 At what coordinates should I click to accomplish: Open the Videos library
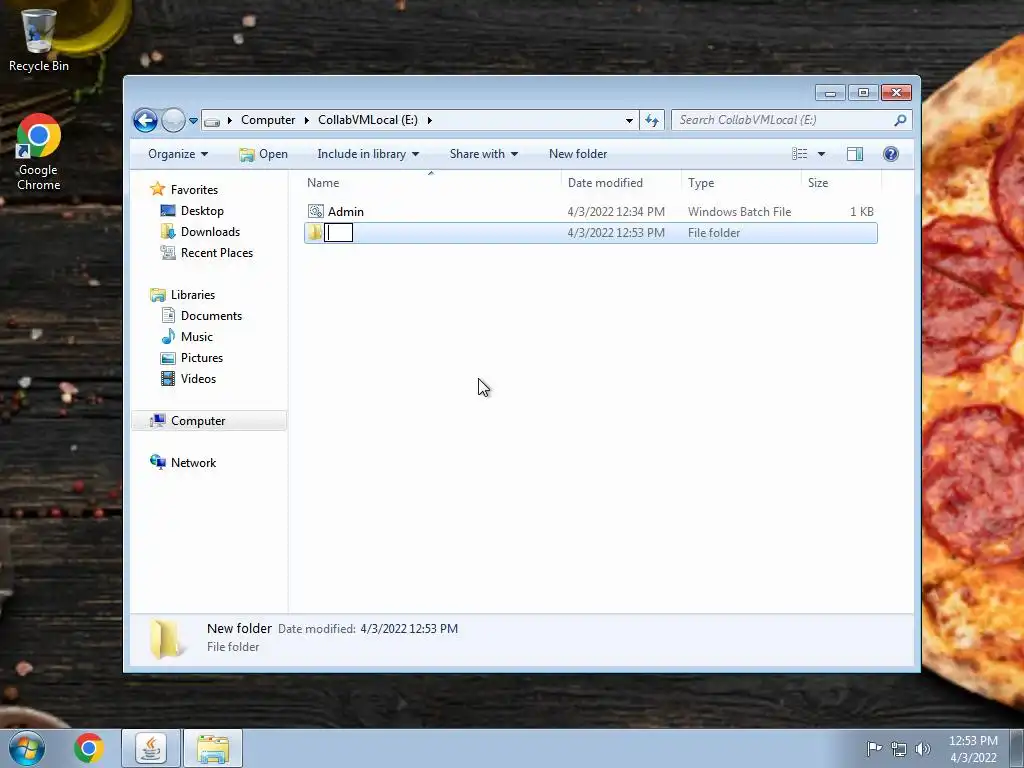click(198, 379)
